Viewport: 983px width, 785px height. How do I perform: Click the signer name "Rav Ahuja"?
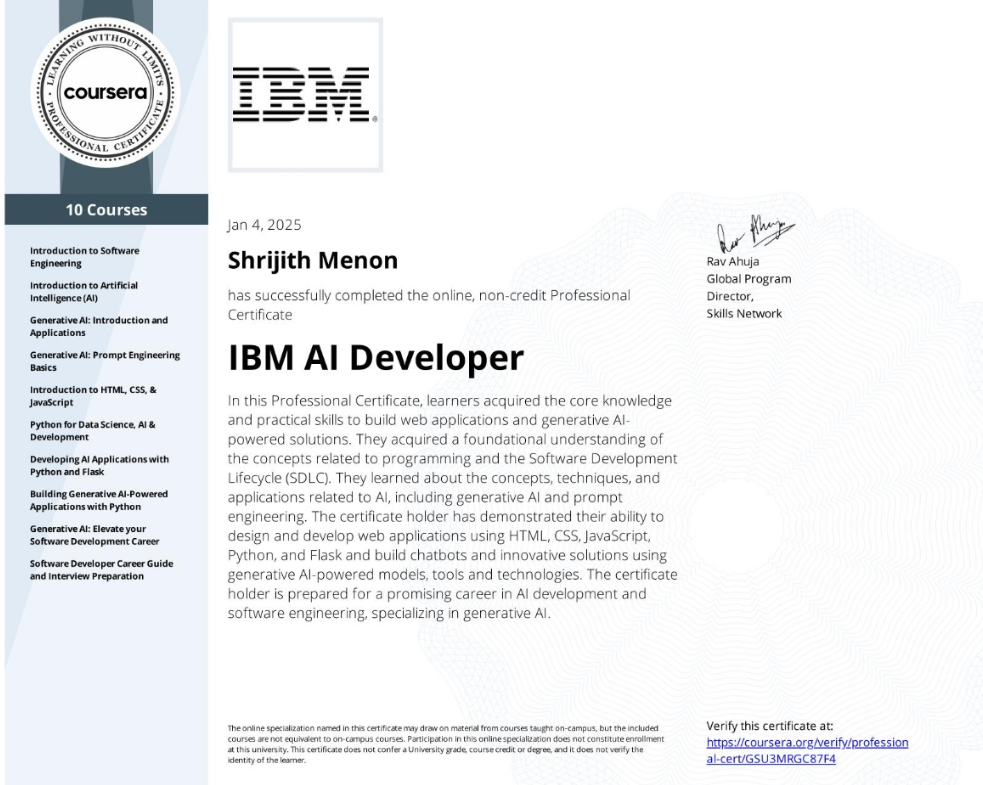point(733,261)
